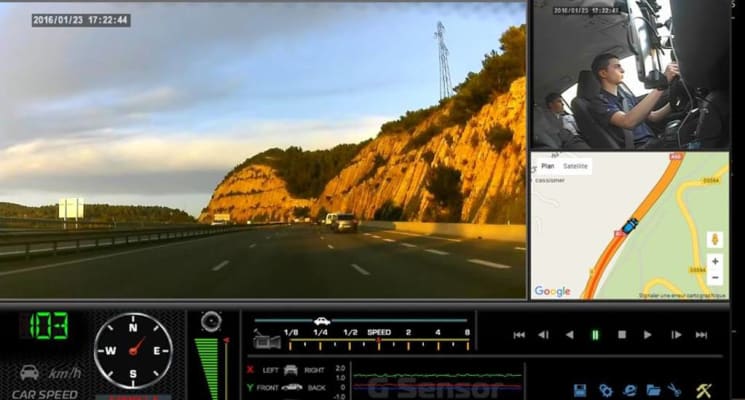745x400 pixels.
Task: Click Signaler une erreur cartographique link
Action: pos(683,295)
